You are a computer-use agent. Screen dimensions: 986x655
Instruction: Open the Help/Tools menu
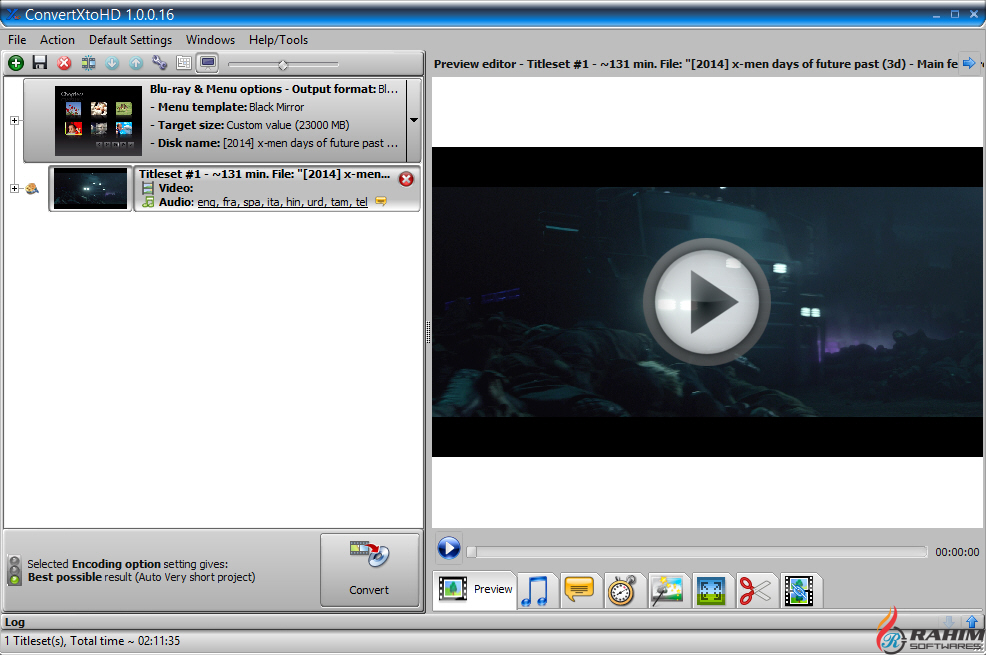point(278,40)
